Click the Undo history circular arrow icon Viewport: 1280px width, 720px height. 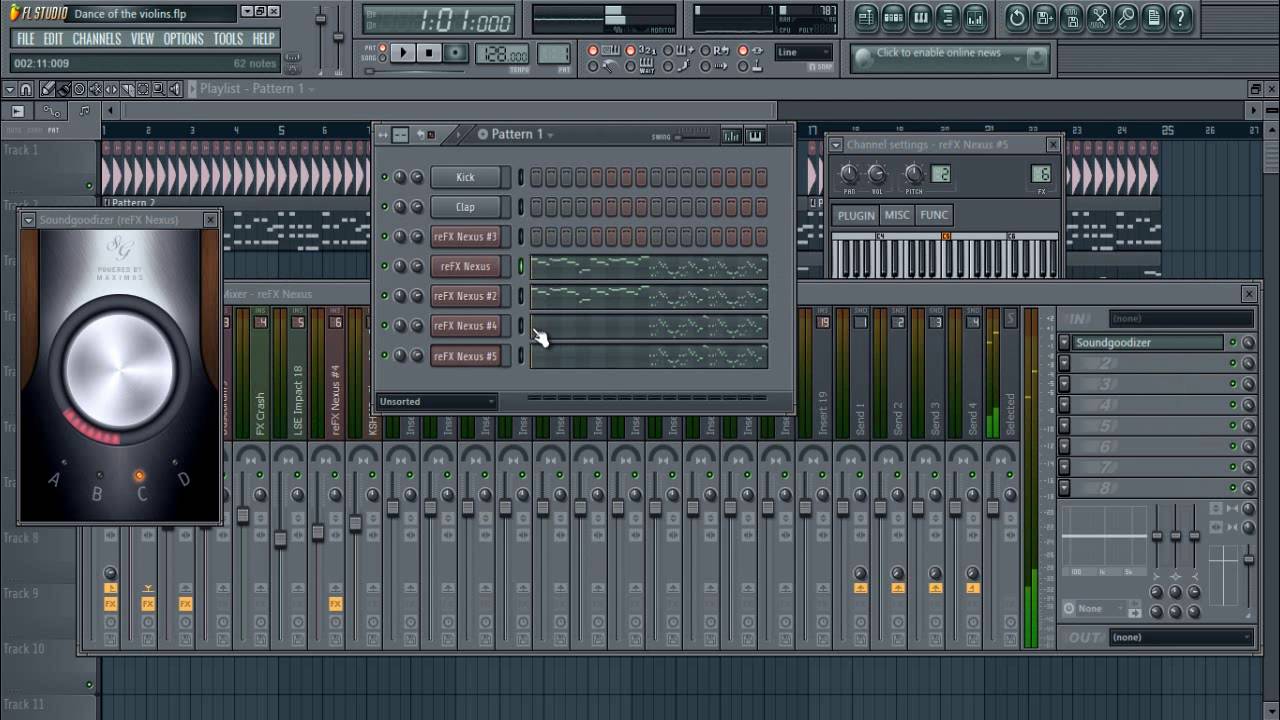pos(1017,17)
